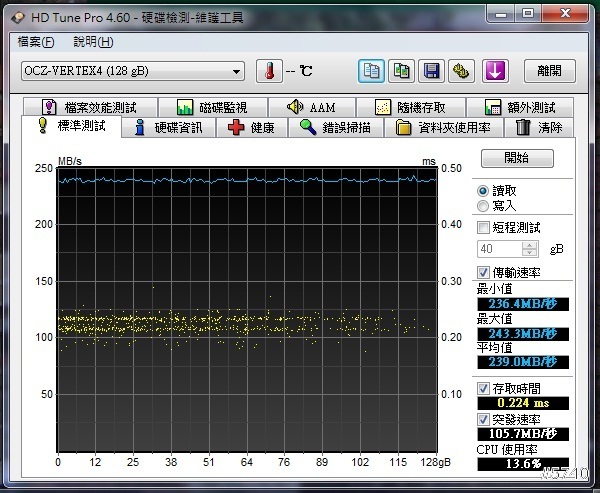Click the short stroke gB spinner arrows
Image resolution: width=600 pixels, height=493 pixels.
pyautogui.click(x=531, y=249)
